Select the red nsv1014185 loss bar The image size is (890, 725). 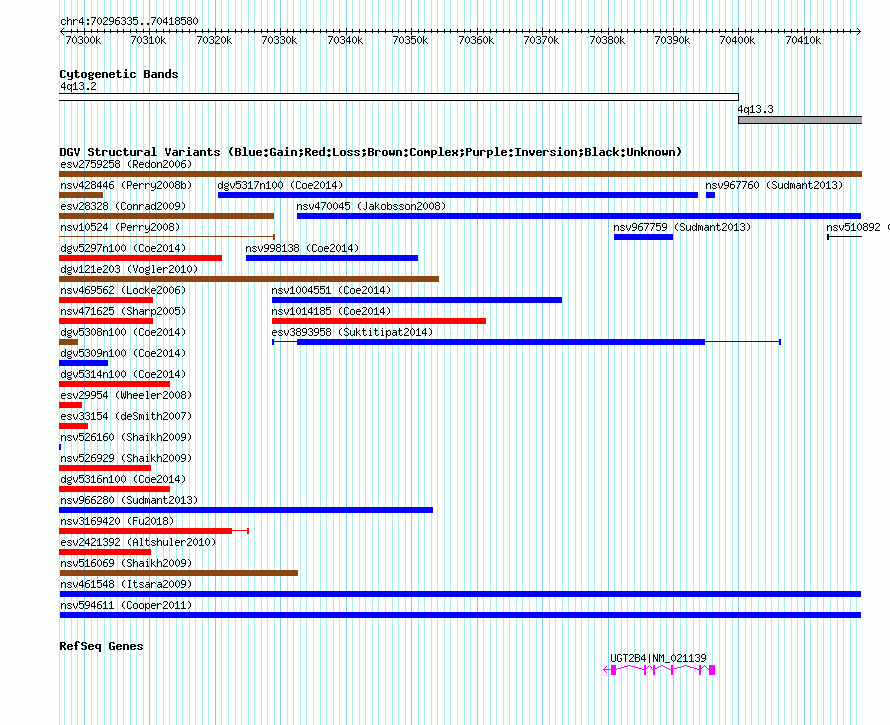click(379, 321)
